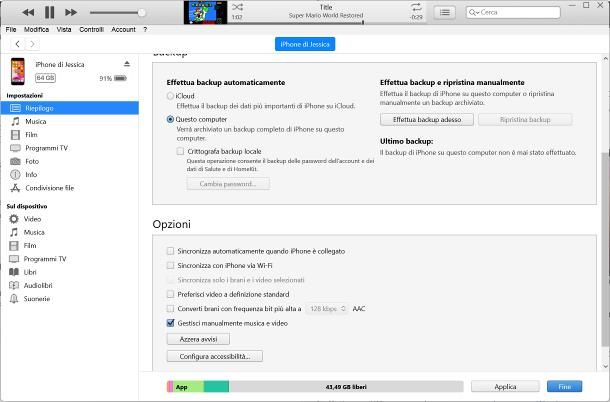
Task: Click the Super Mario World album artwork
Action: point(205,12)
